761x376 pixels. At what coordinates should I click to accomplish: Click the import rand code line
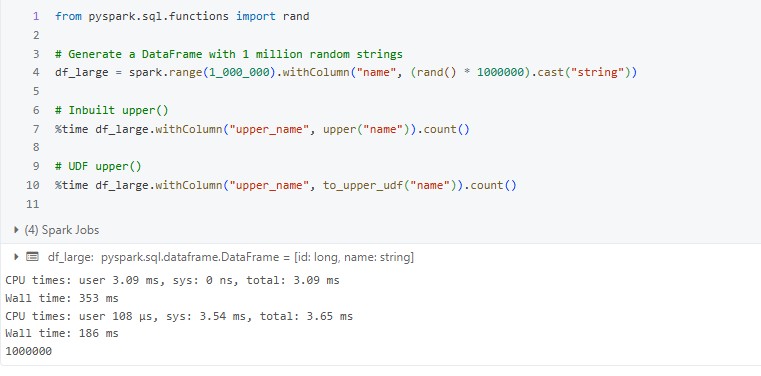click(x=182, y=16)
